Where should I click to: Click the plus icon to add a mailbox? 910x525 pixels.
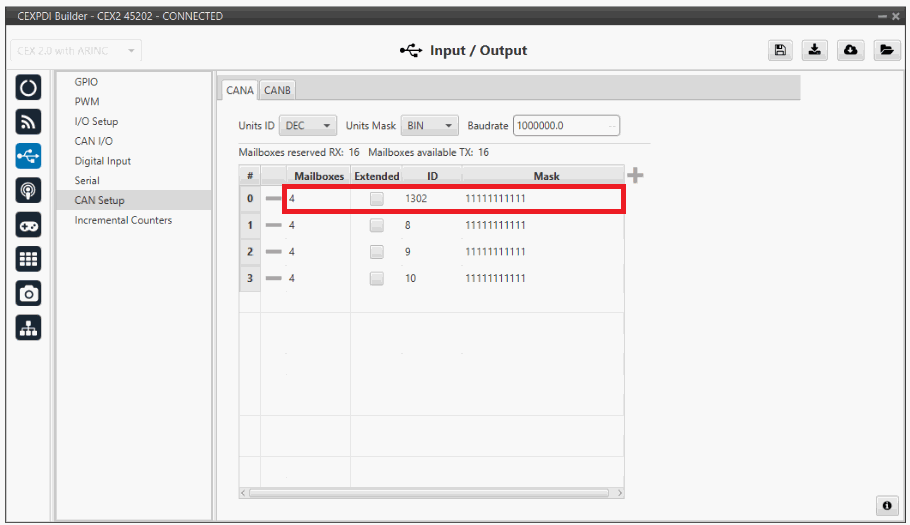635,176
